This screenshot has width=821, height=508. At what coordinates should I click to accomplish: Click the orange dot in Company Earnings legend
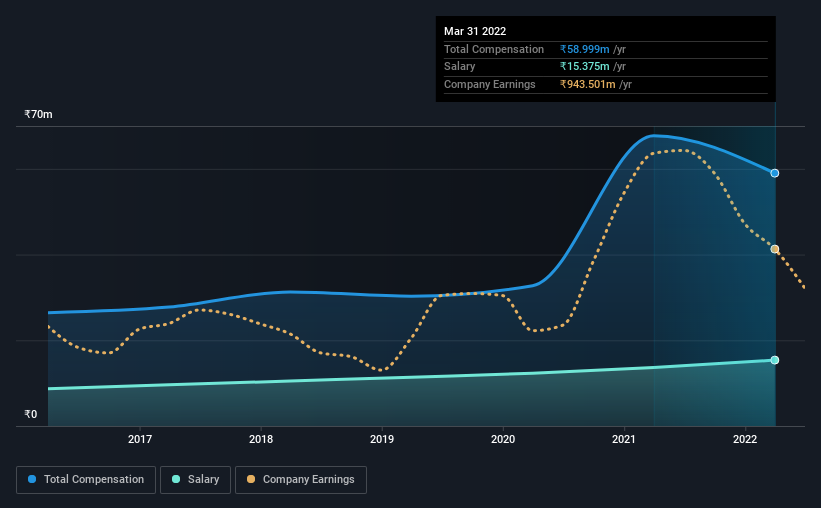[251, 479]
